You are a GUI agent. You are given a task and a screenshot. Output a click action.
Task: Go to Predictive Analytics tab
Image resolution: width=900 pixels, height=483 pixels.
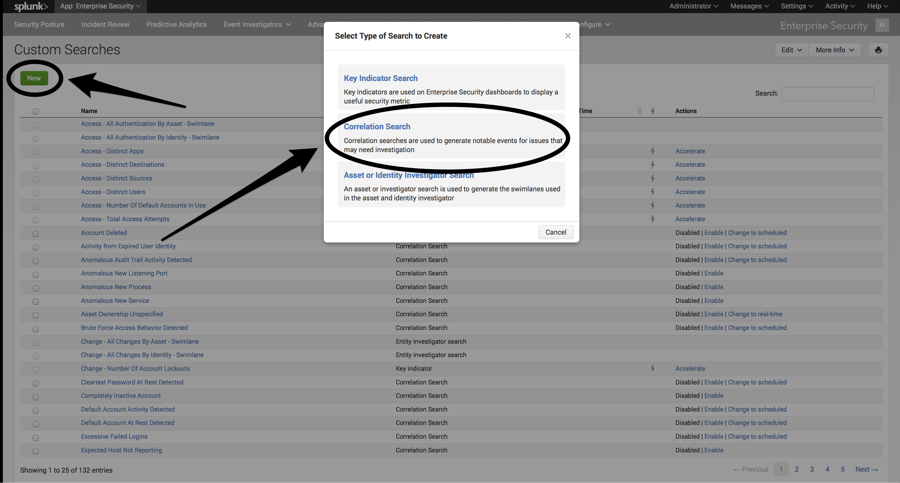pos(176,25)
